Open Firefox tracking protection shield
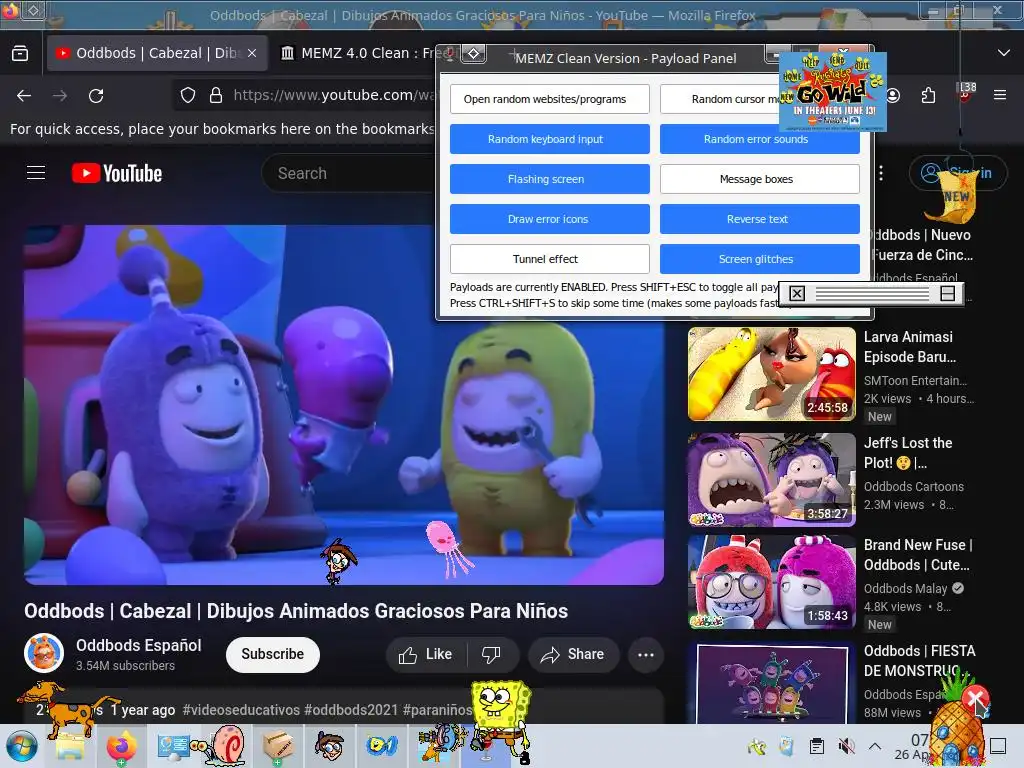Screen dimensions: 1024x768 click(188, 95)
